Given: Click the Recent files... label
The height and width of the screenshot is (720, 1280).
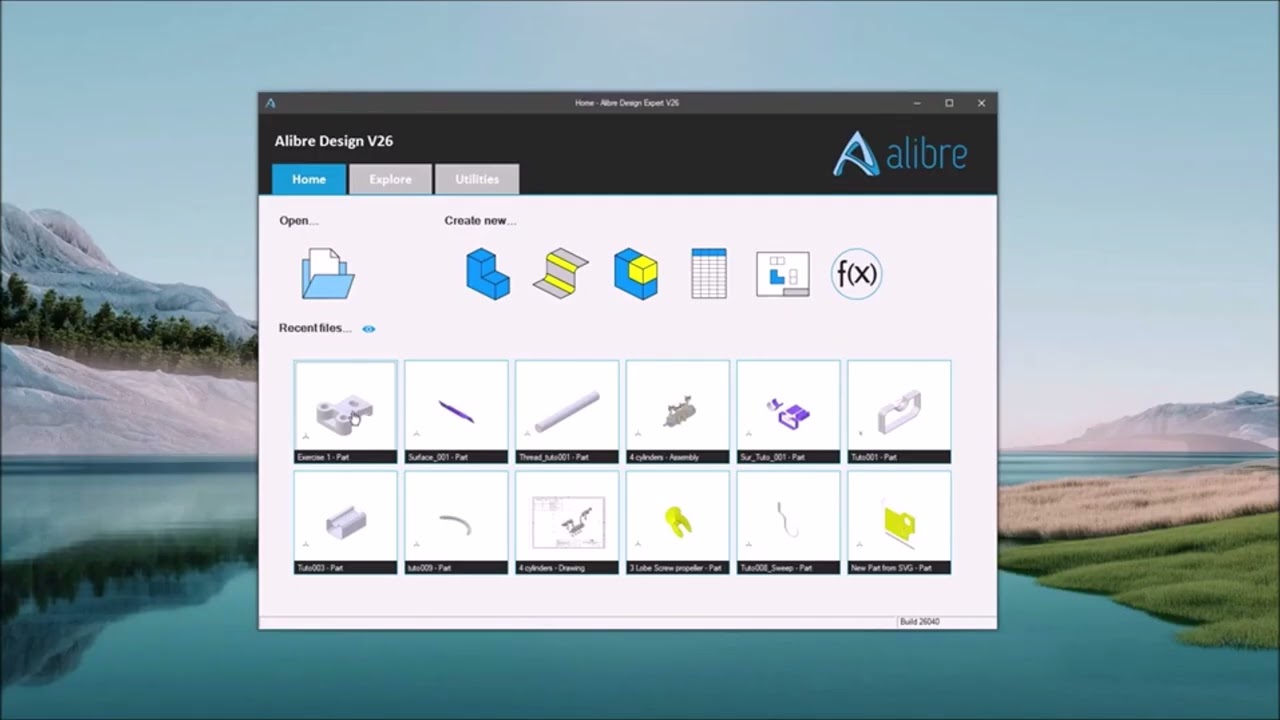Looking at the screenshot, I should (x=315, y=328).
